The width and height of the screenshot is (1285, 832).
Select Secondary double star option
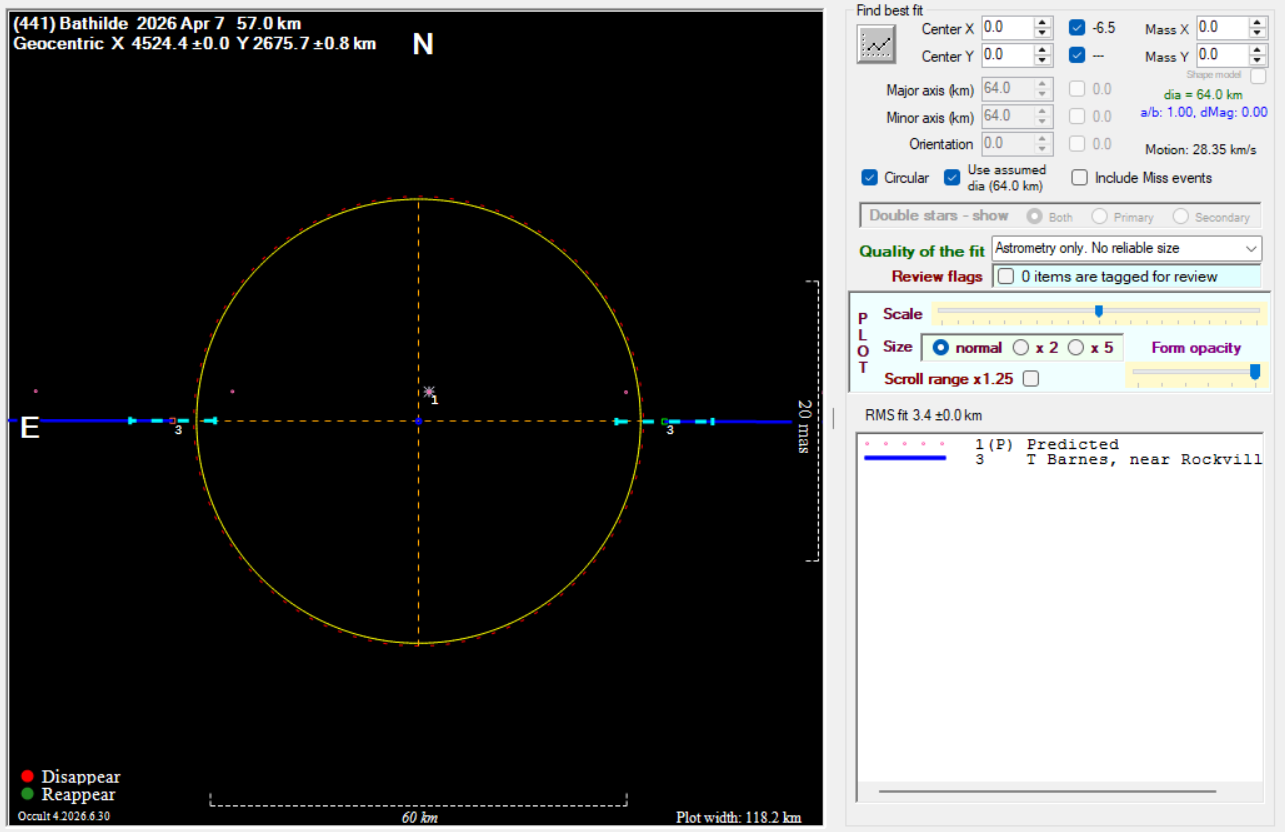[1180, 216]
